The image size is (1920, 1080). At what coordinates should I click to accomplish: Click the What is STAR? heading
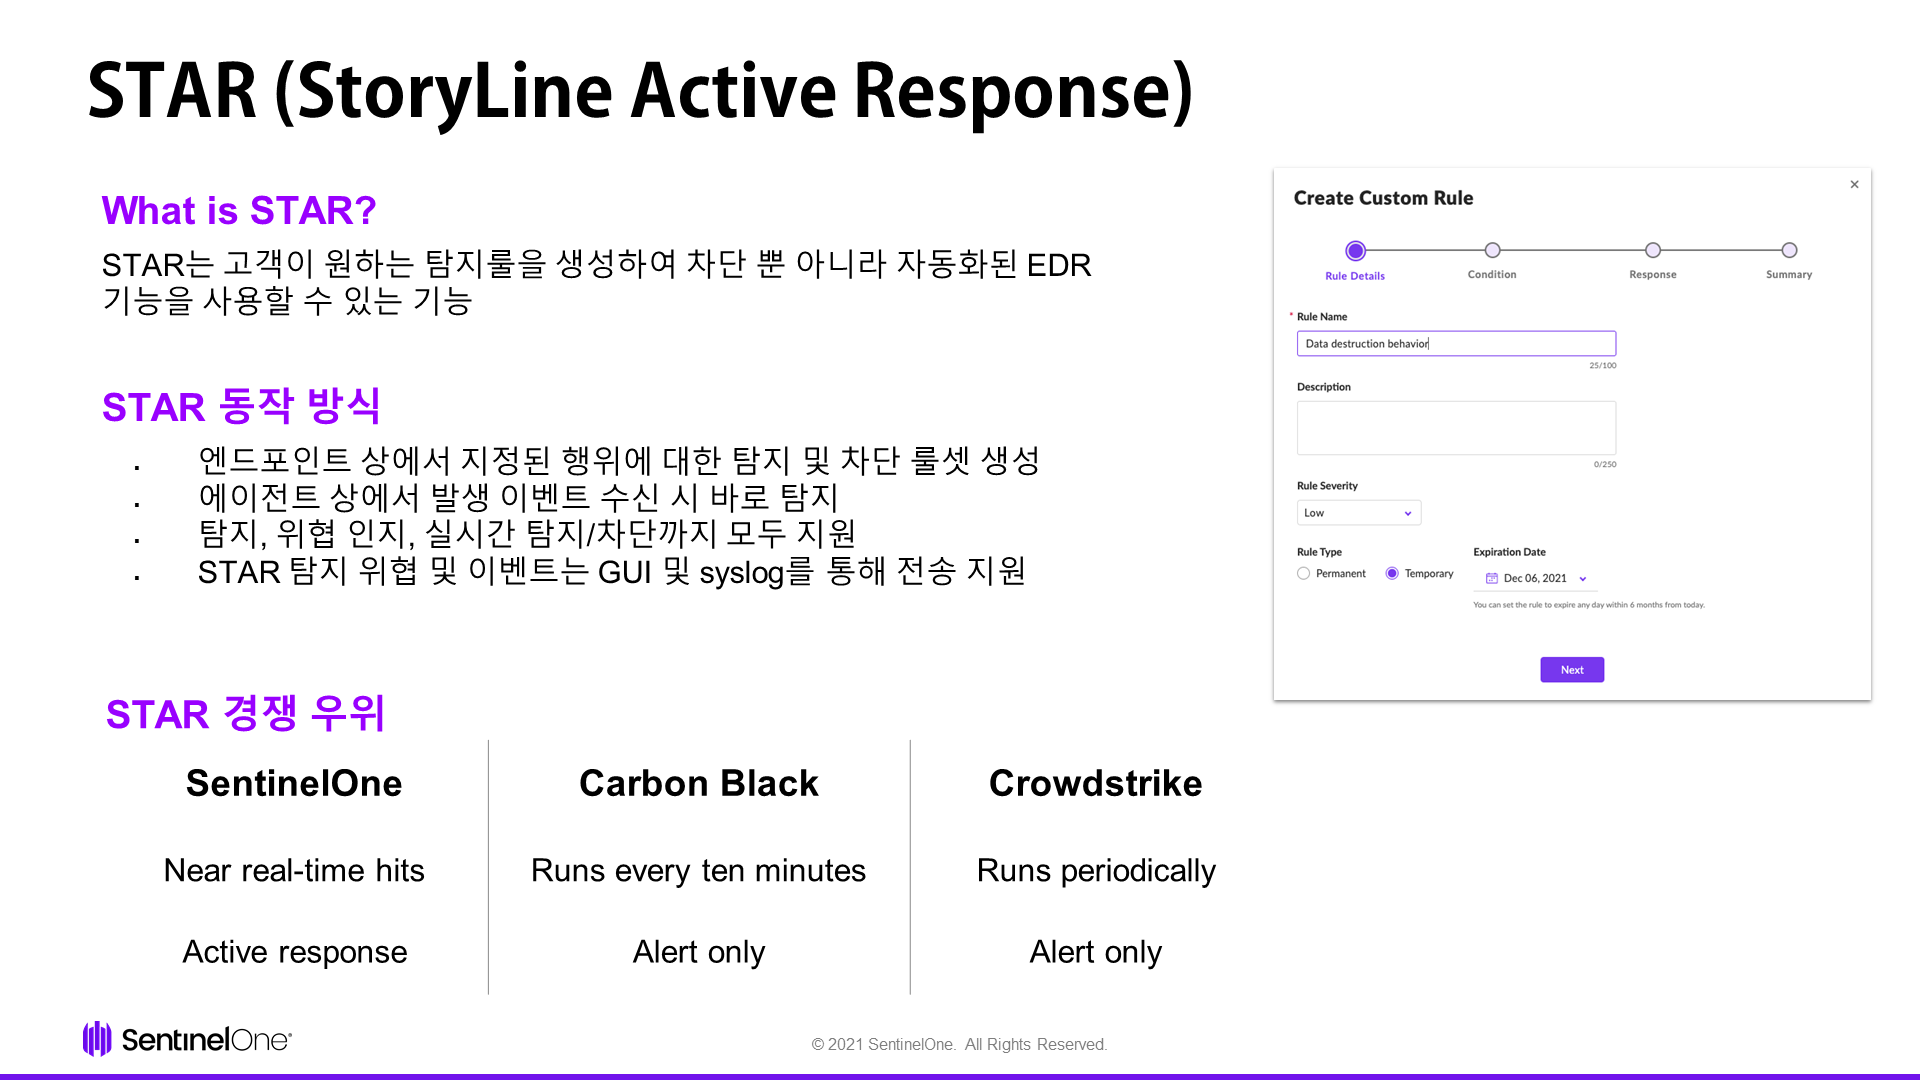coord(239,211)
